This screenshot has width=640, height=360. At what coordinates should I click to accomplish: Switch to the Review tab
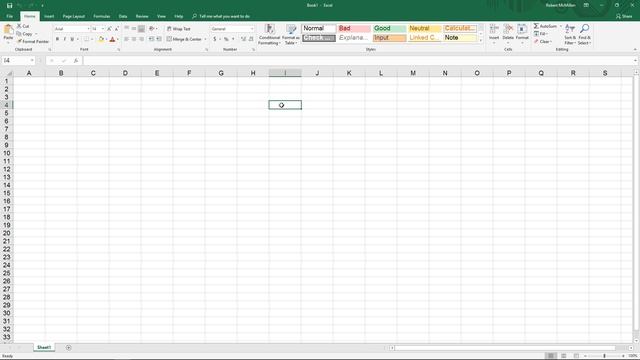click(142, 16)
